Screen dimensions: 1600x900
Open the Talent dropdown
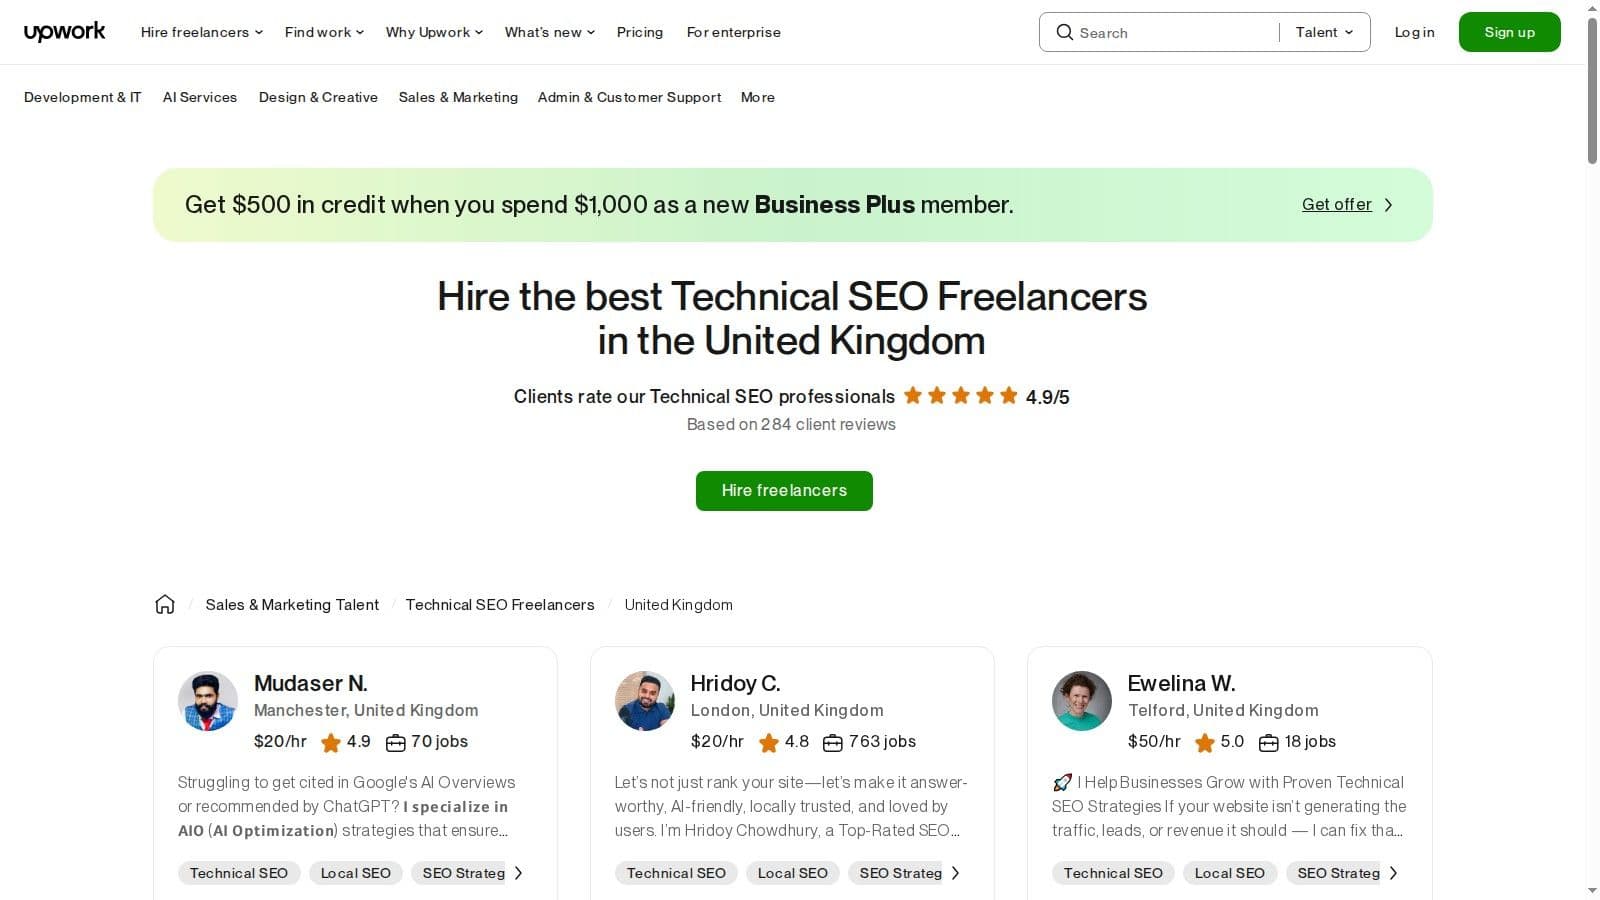pos(1323,32)
